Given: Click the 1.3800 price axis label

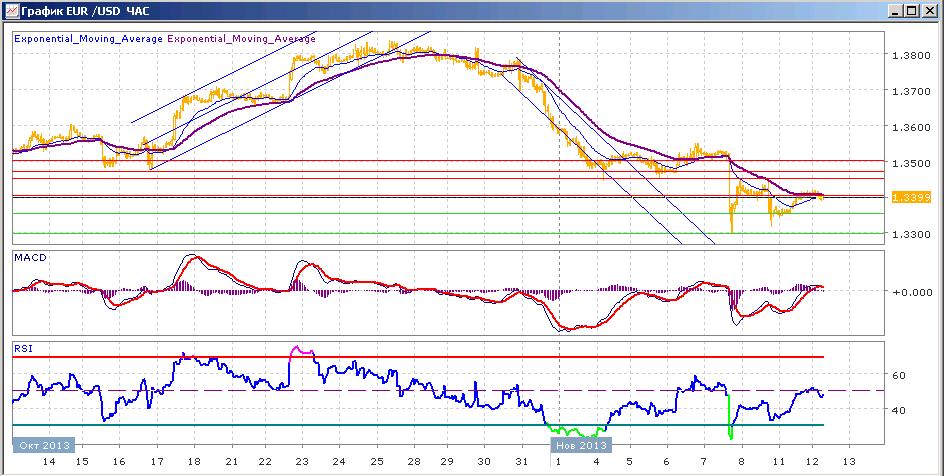Looking at the screenshot, I should pos(910,55).
